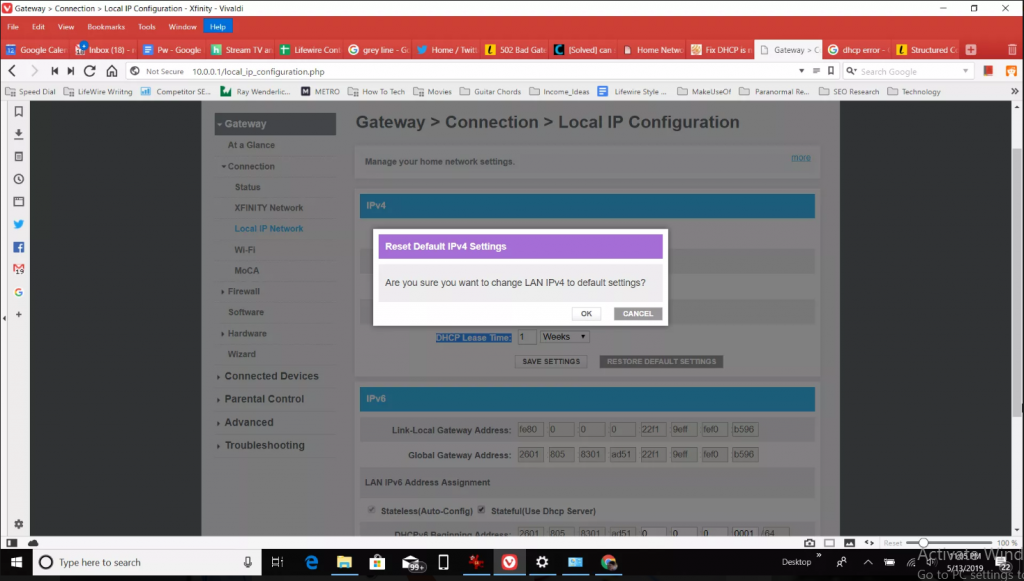
Task: Open the Edit menu
Action: (x=39, y=27)
